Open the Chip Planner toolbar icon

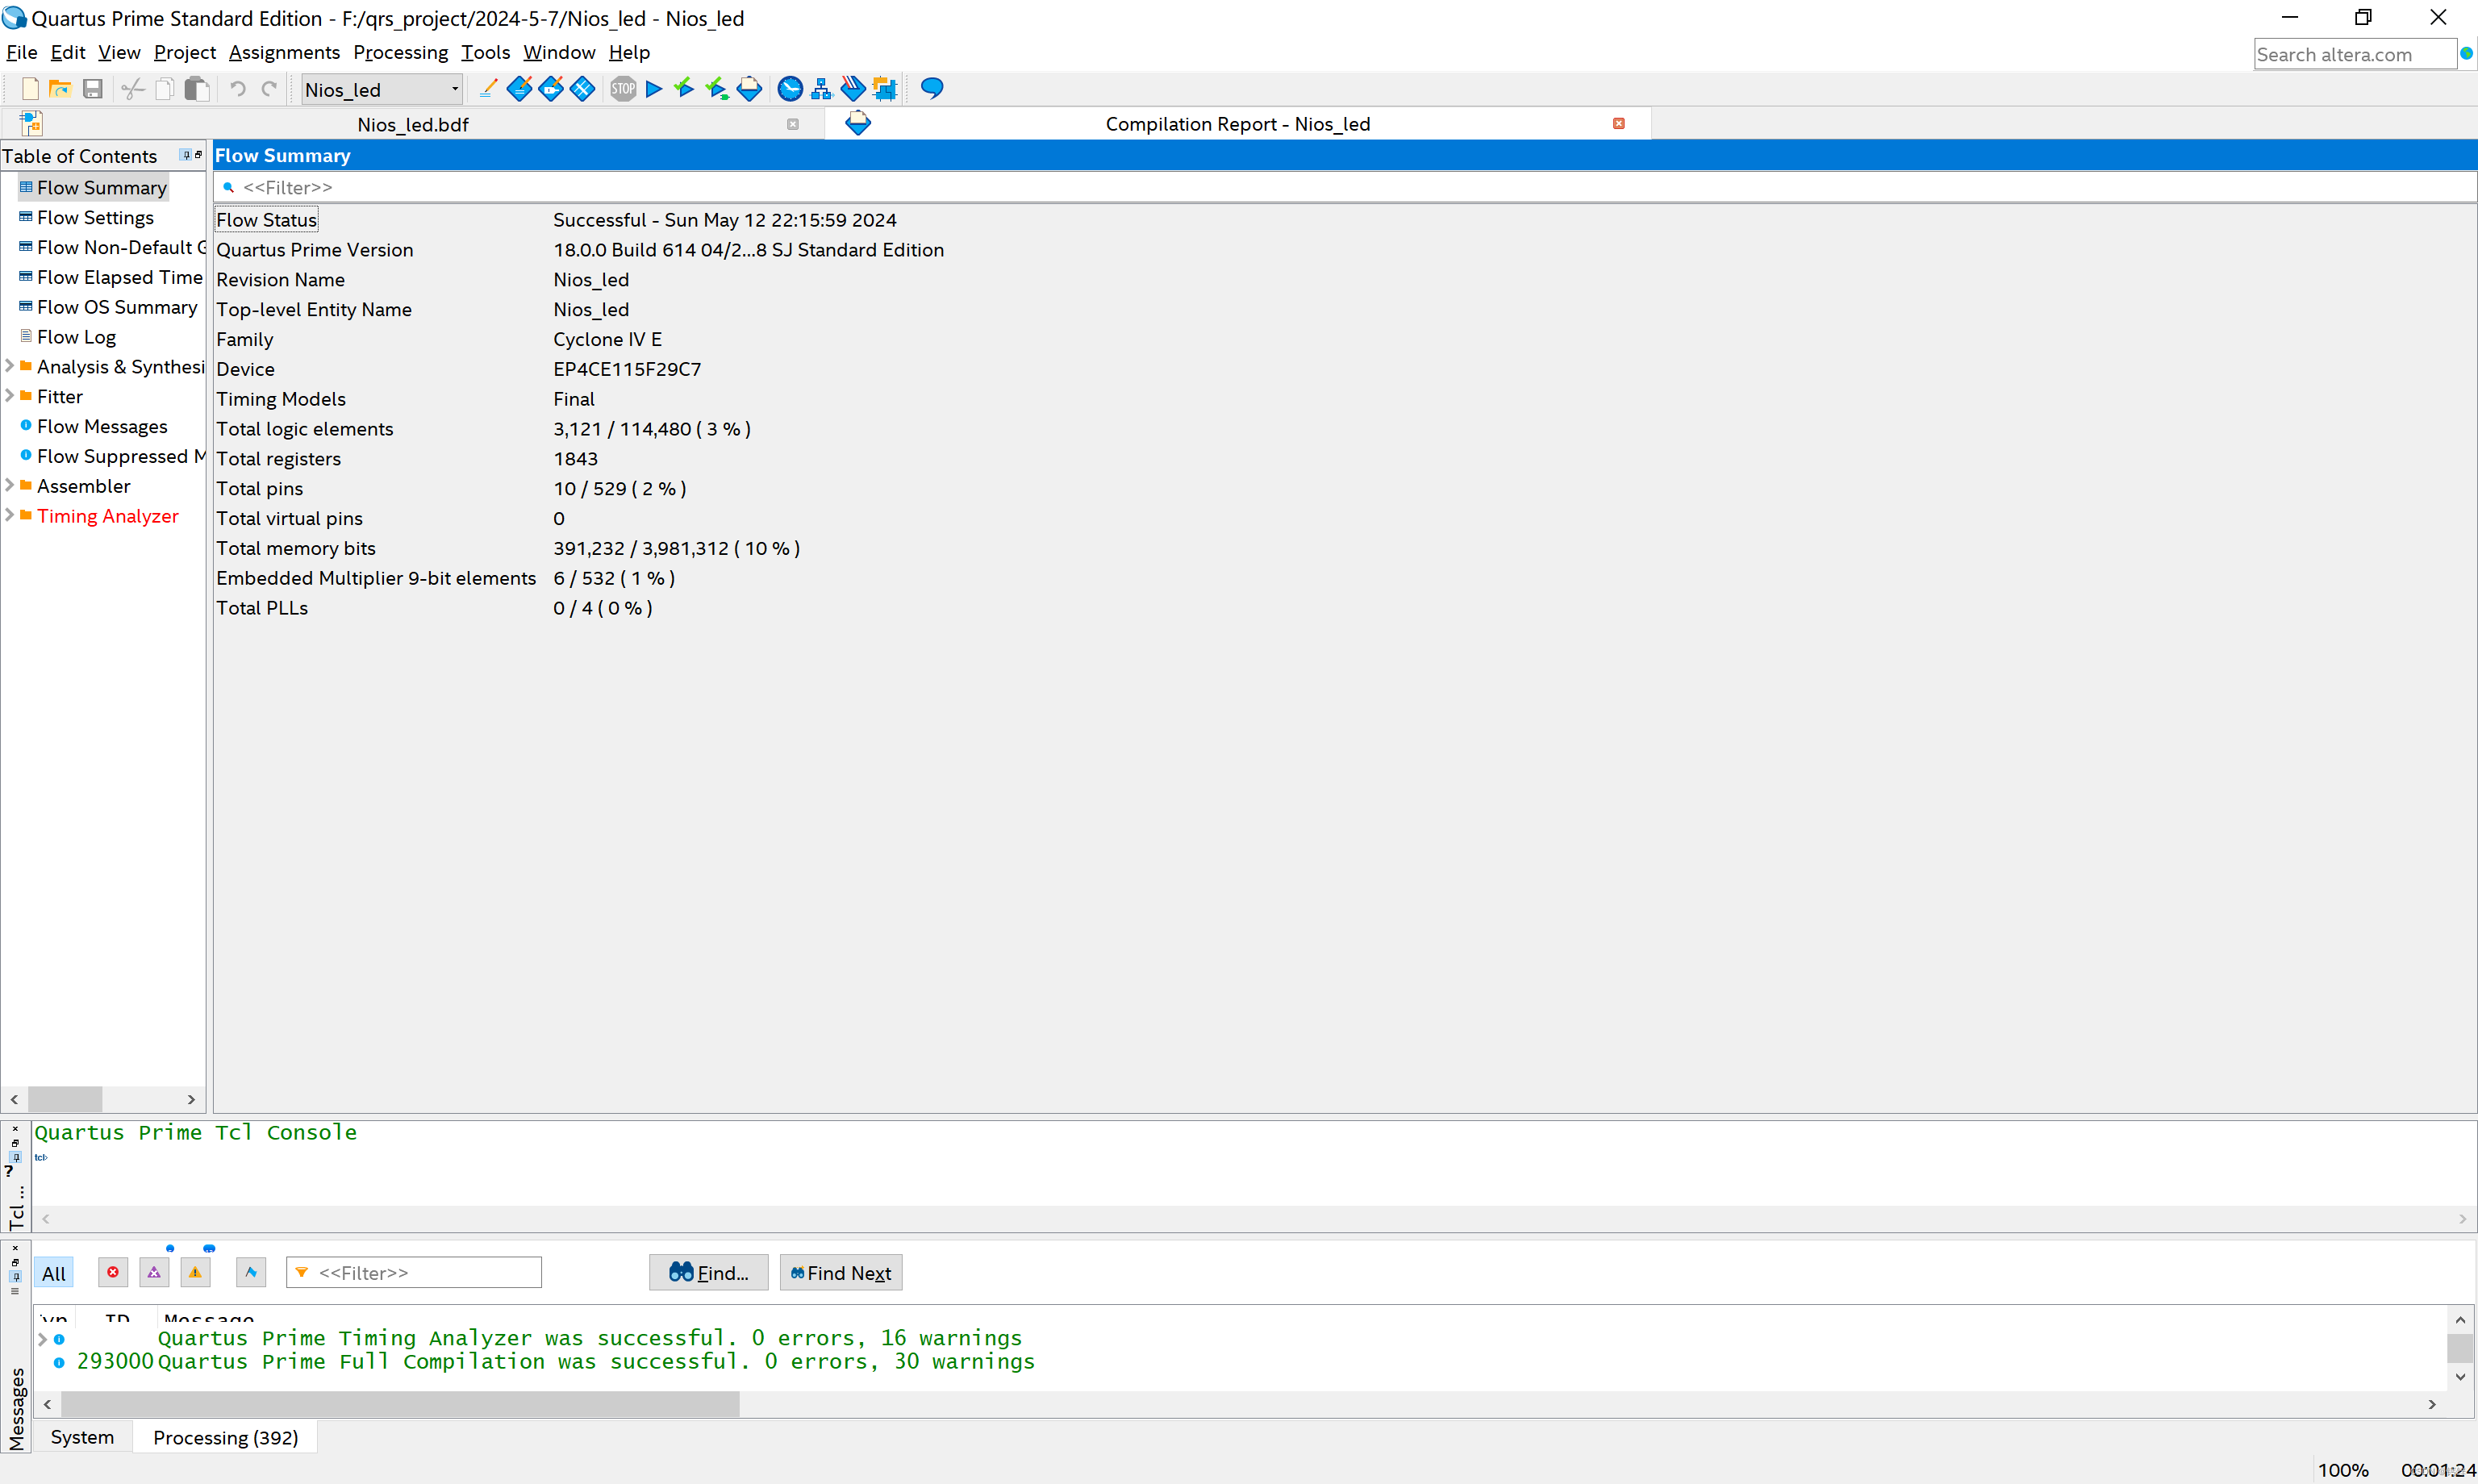(885, 89)
